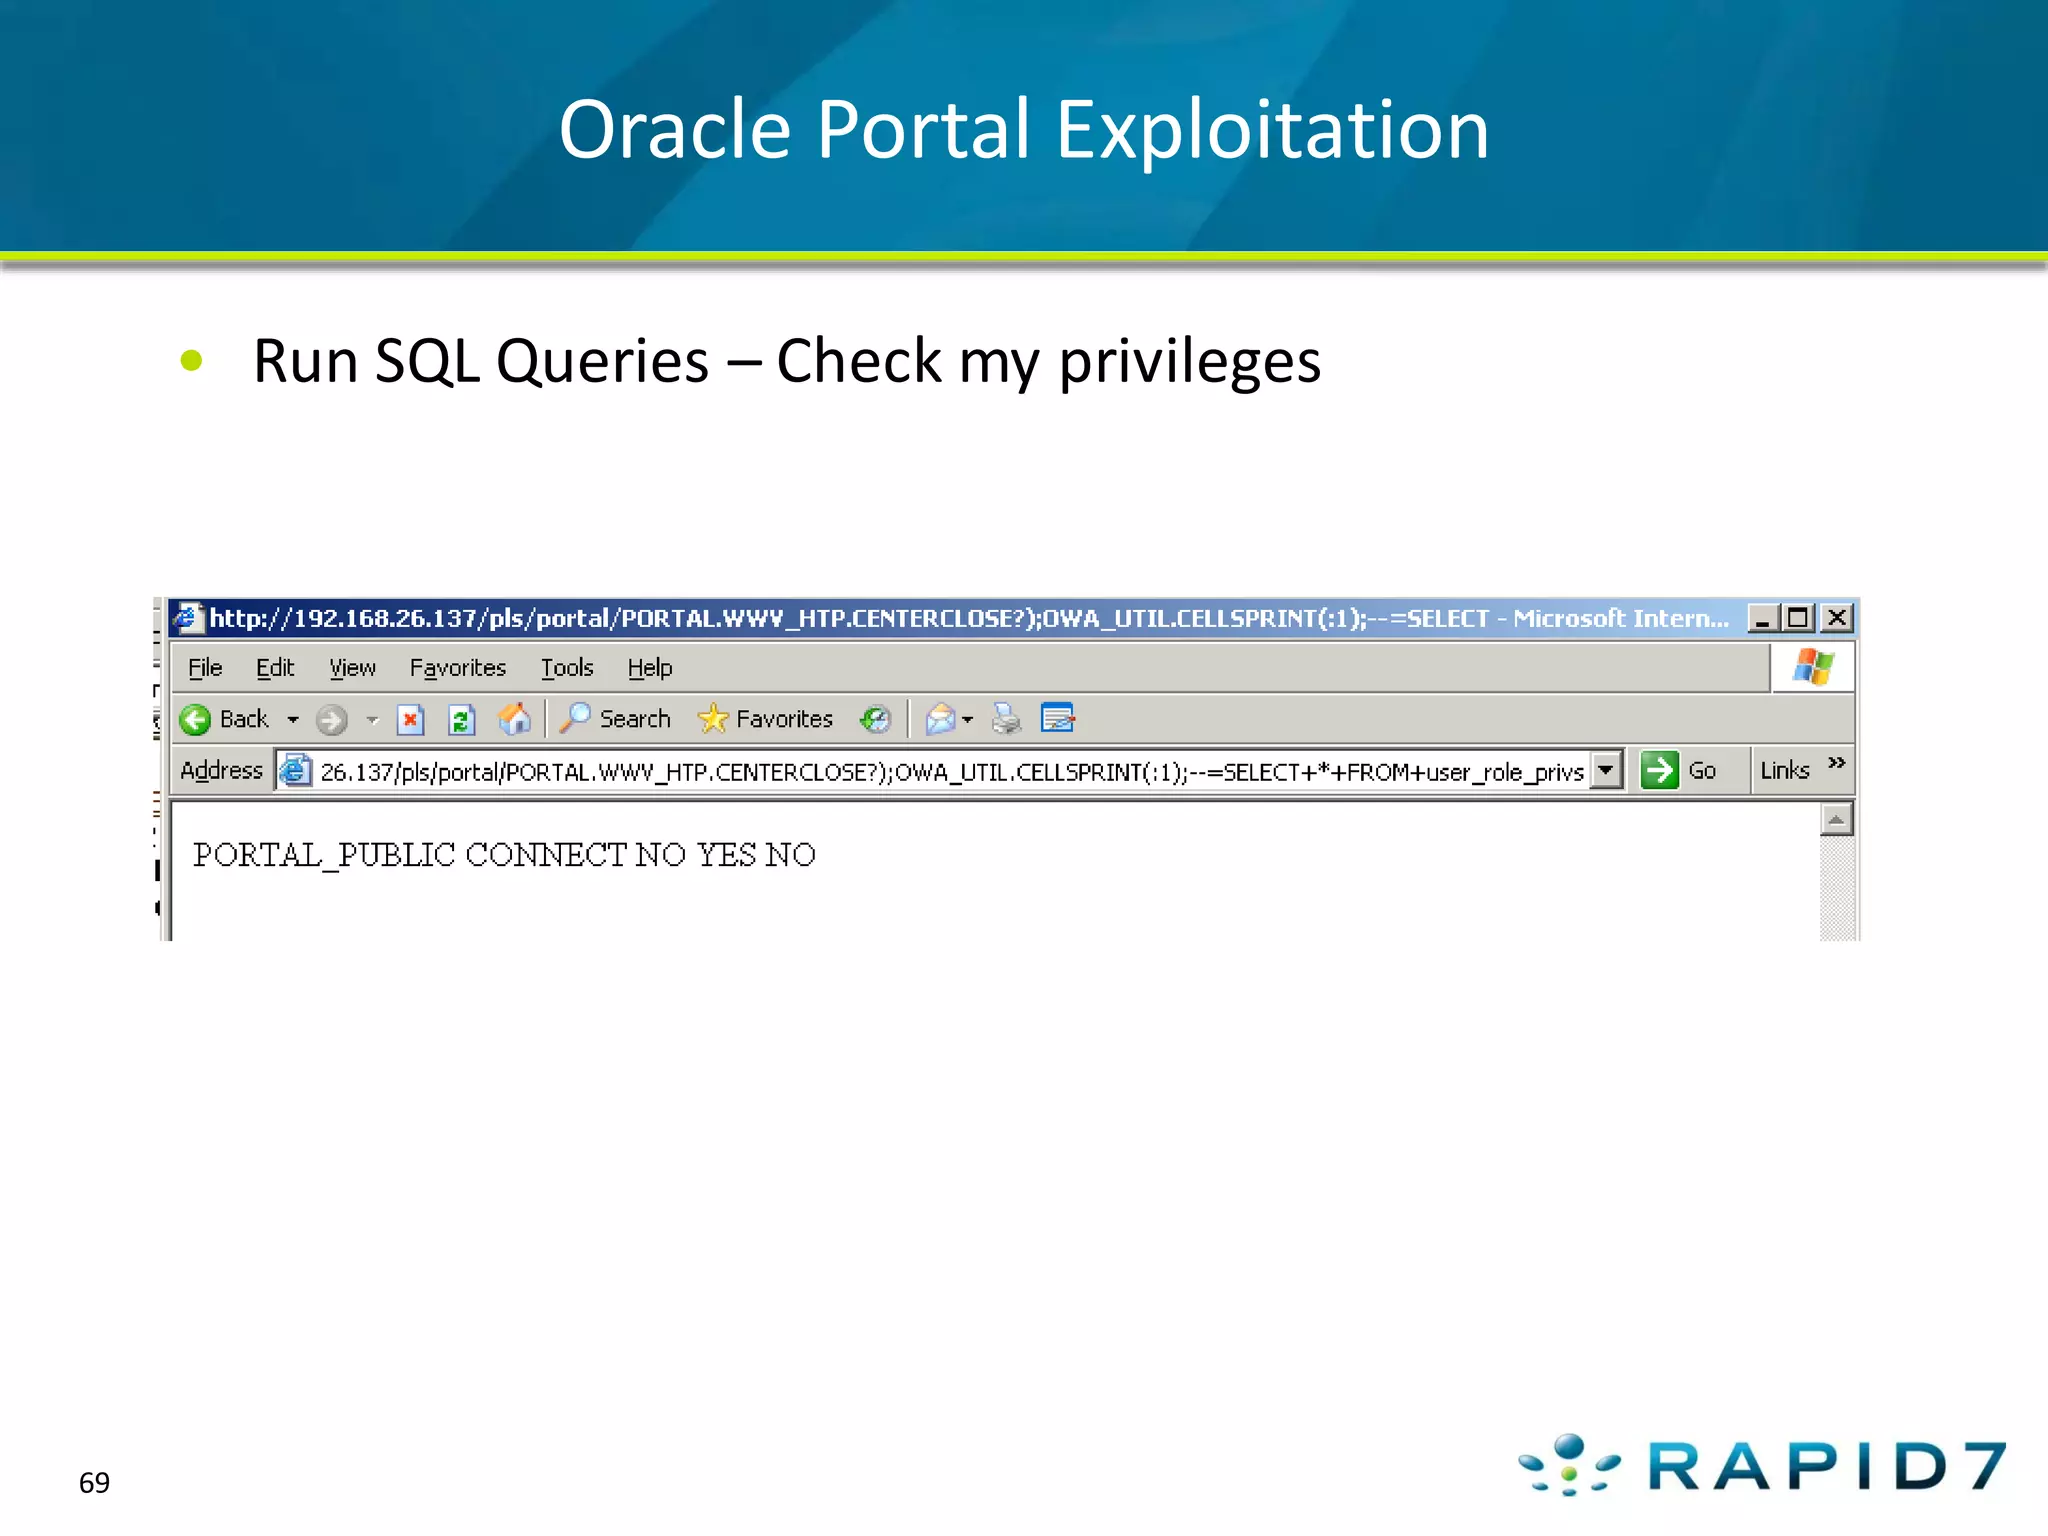Expand the Links chevron overflow

tap(1836, 762)
